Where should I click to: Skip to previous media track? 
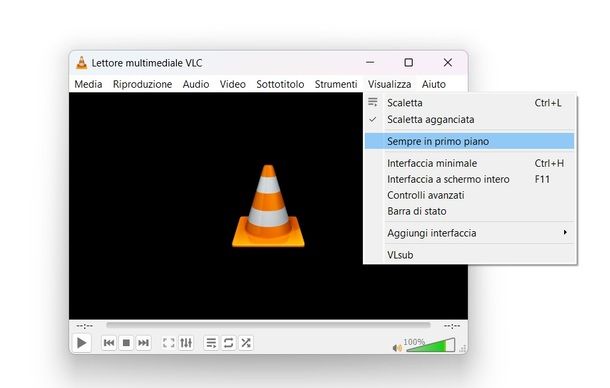pyautogui.click(x=109, y=343)
